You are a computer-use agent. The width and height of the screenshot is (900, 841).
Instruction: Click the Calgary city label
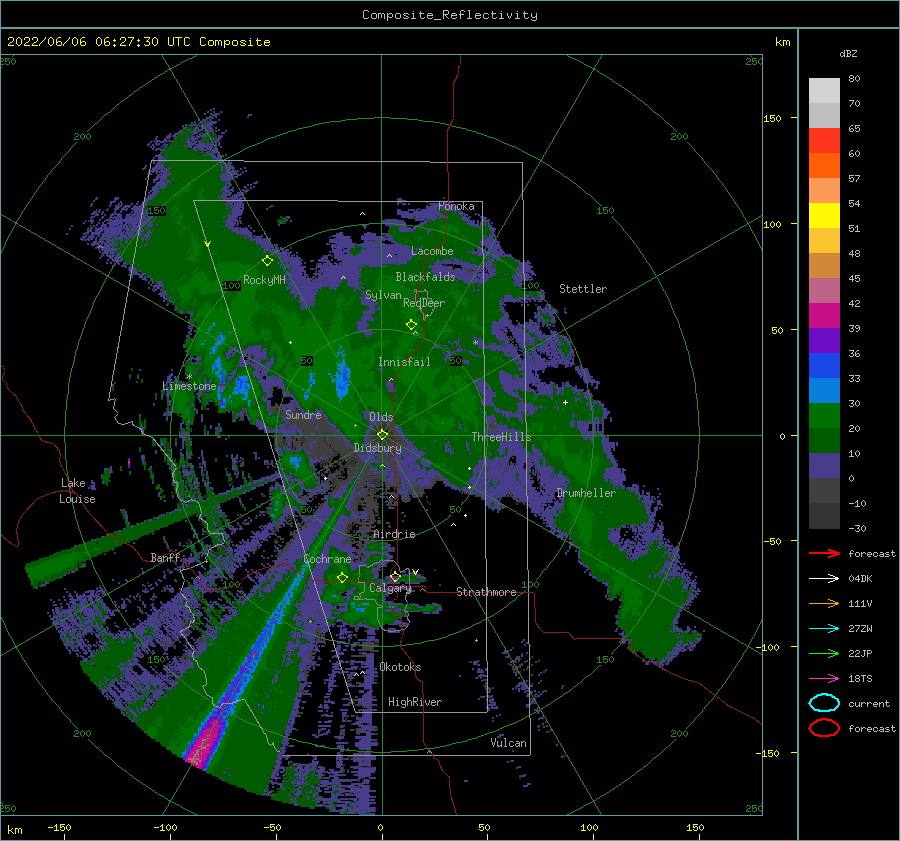pos(390,588)
